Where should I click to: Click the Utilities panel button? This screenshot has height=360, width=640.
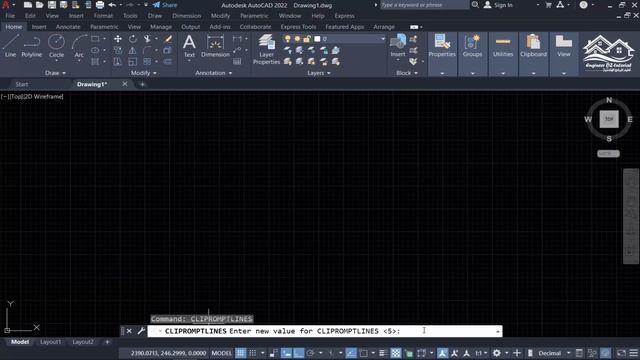503,46
